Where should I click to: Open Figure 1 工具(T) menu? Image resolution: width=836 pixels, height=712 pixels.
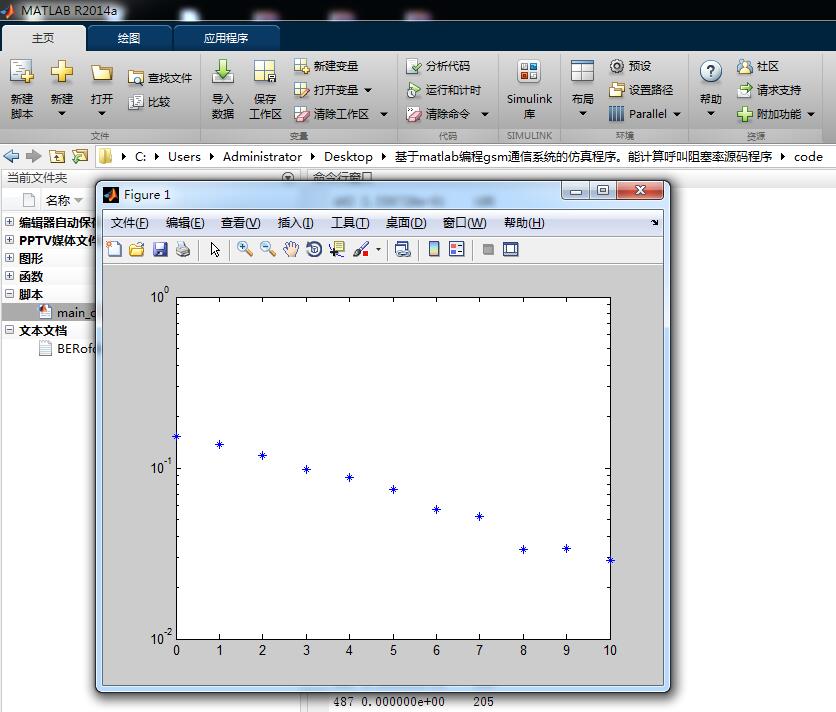(350, 223)
